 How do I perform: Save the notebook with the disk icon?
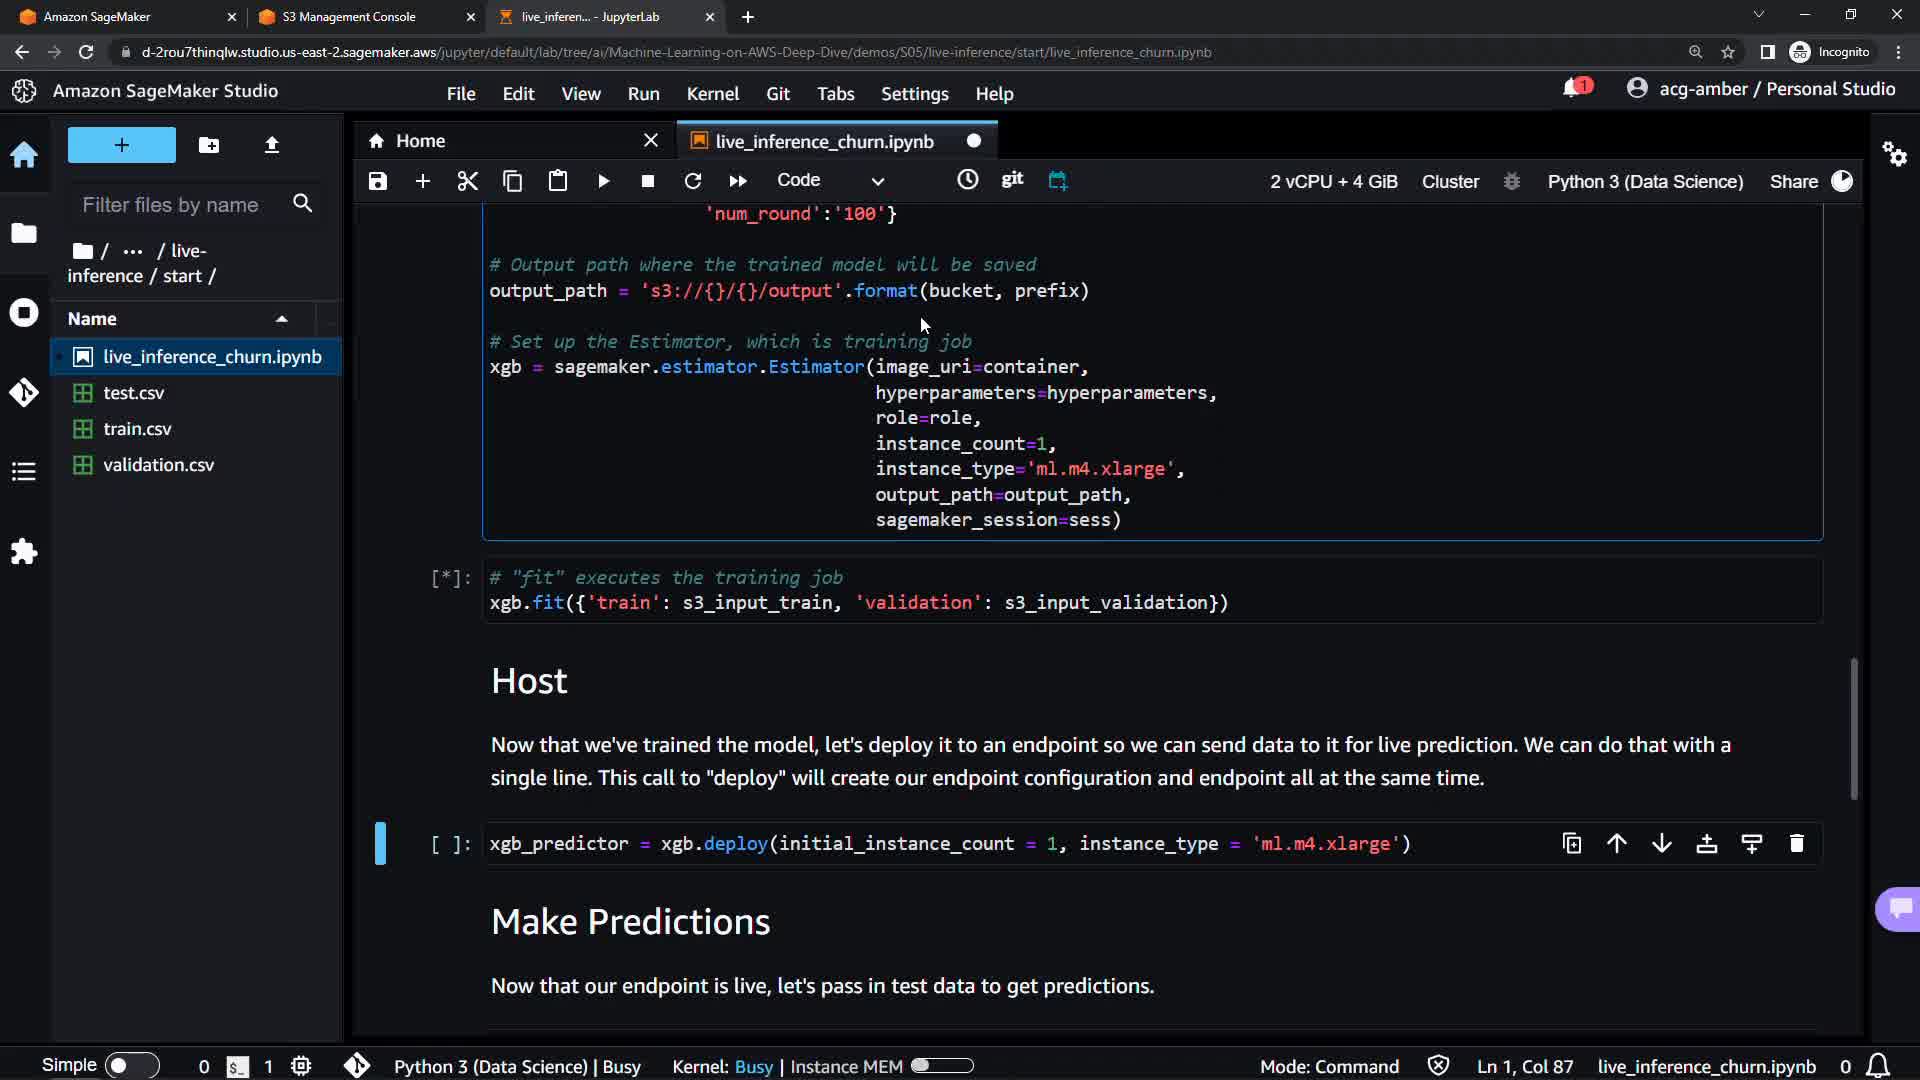(377, 181)
